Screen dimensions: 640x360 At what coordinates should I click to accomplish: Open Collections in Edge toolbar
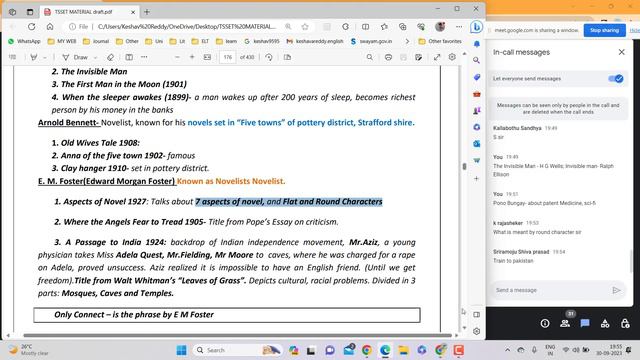pyautogui.click(x=402, y=27)
